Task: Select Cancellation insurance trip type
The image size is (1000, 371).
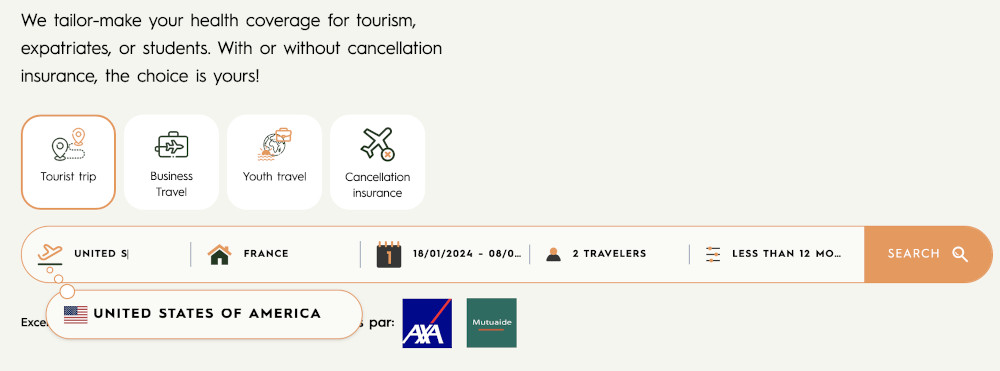Action: [x=378, y=162]
